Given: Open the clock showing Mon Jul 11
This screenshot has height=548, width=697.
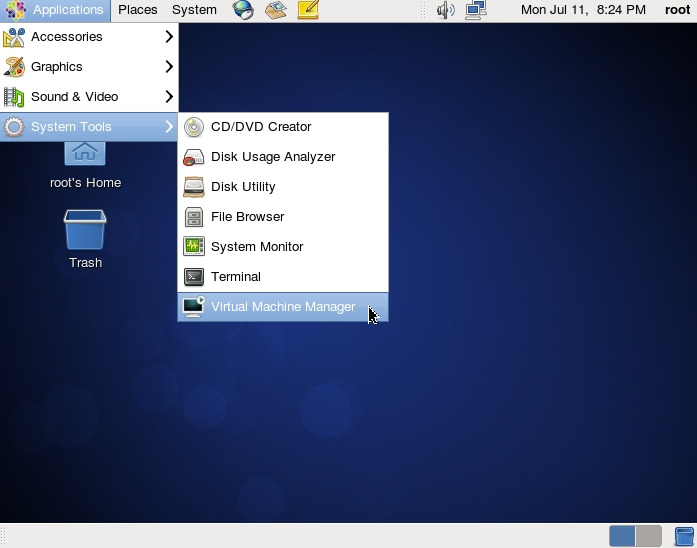Looking at the screenshot, I should tap(583, 10).
